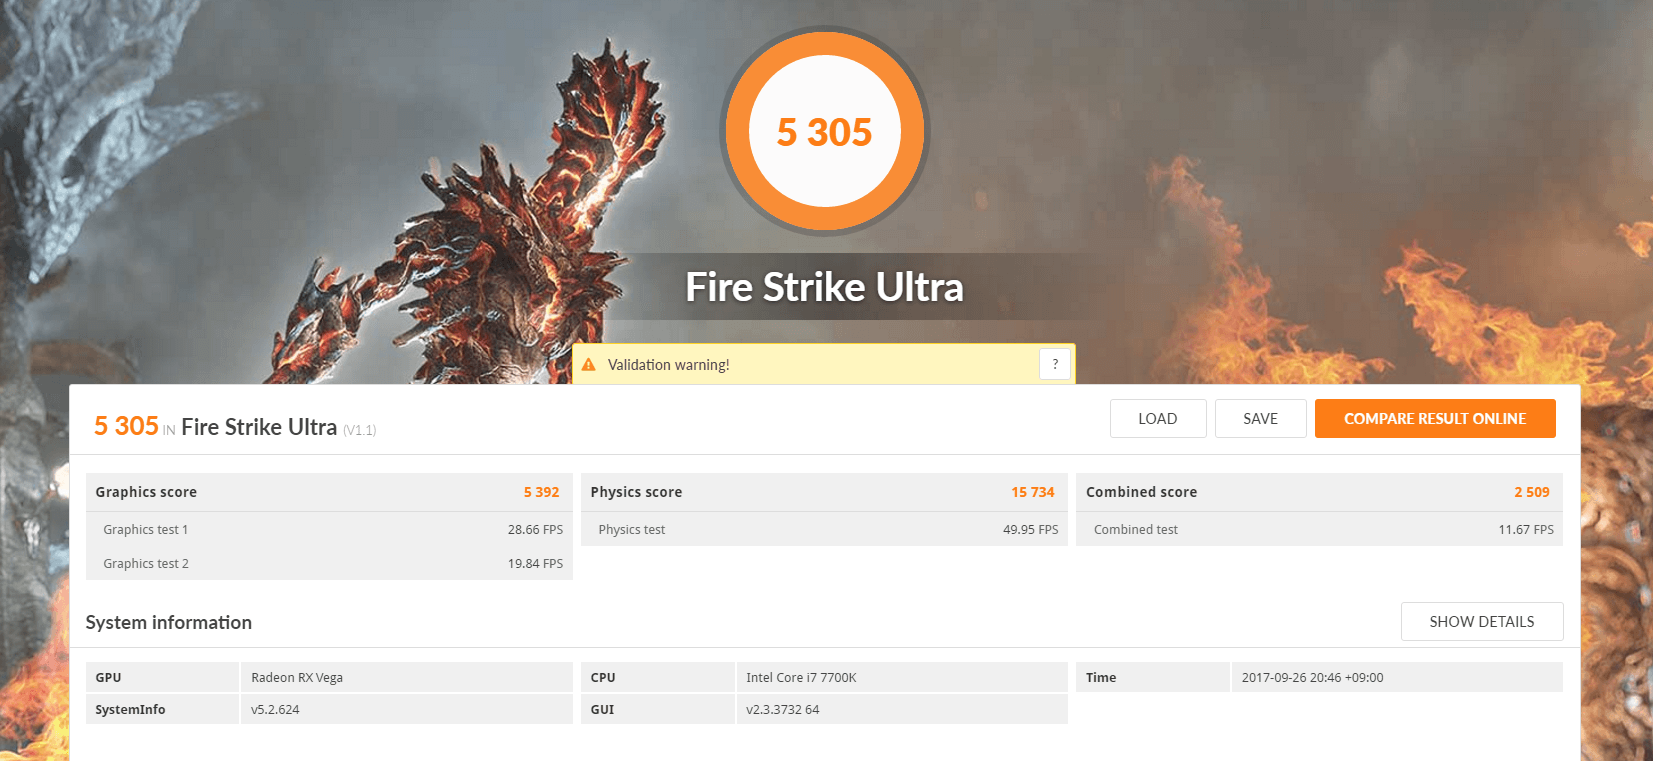Select the 11.67 FPS value

[x=1526, y=530]
